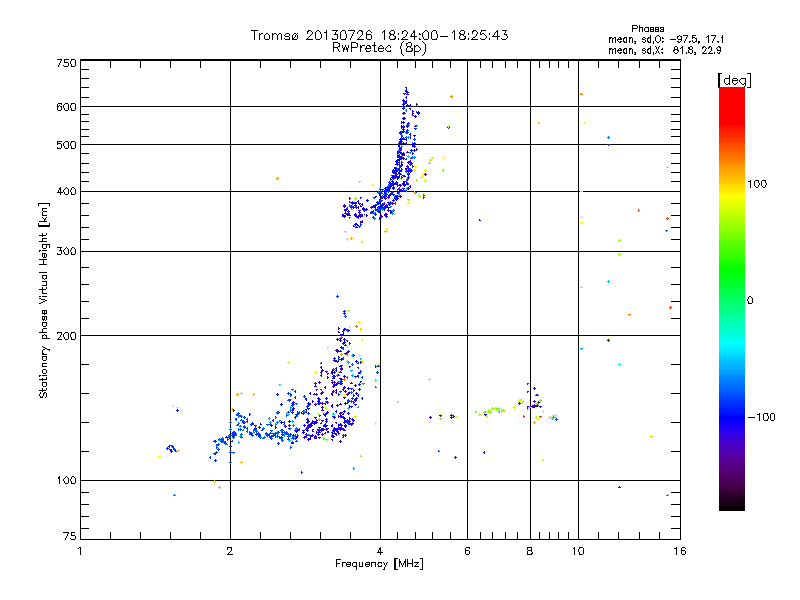Click y-axis tick label '75'
Viewport: 800px width, 600px height.
[x=70, y=536]
